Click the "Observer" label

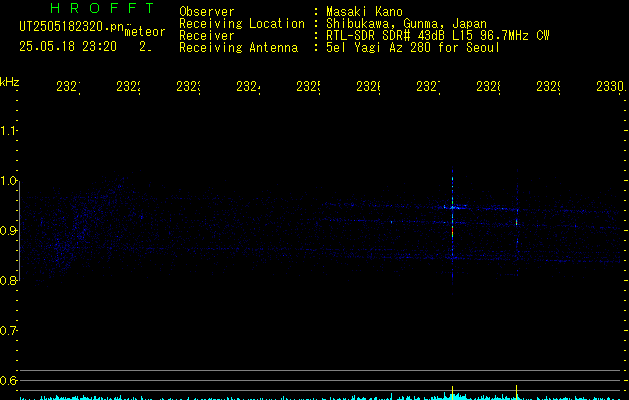point(207,11)
